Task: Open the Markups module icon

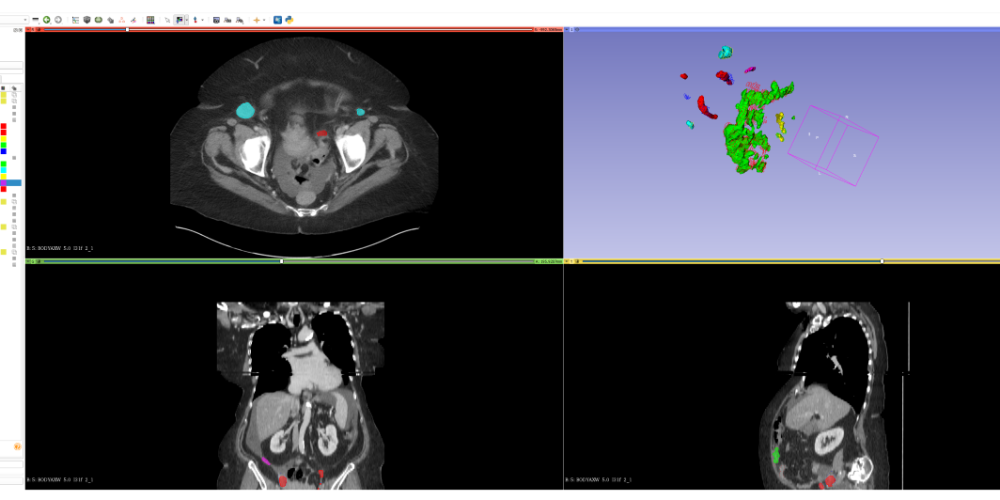Action: pyautogui.click(x=122, y=20)
